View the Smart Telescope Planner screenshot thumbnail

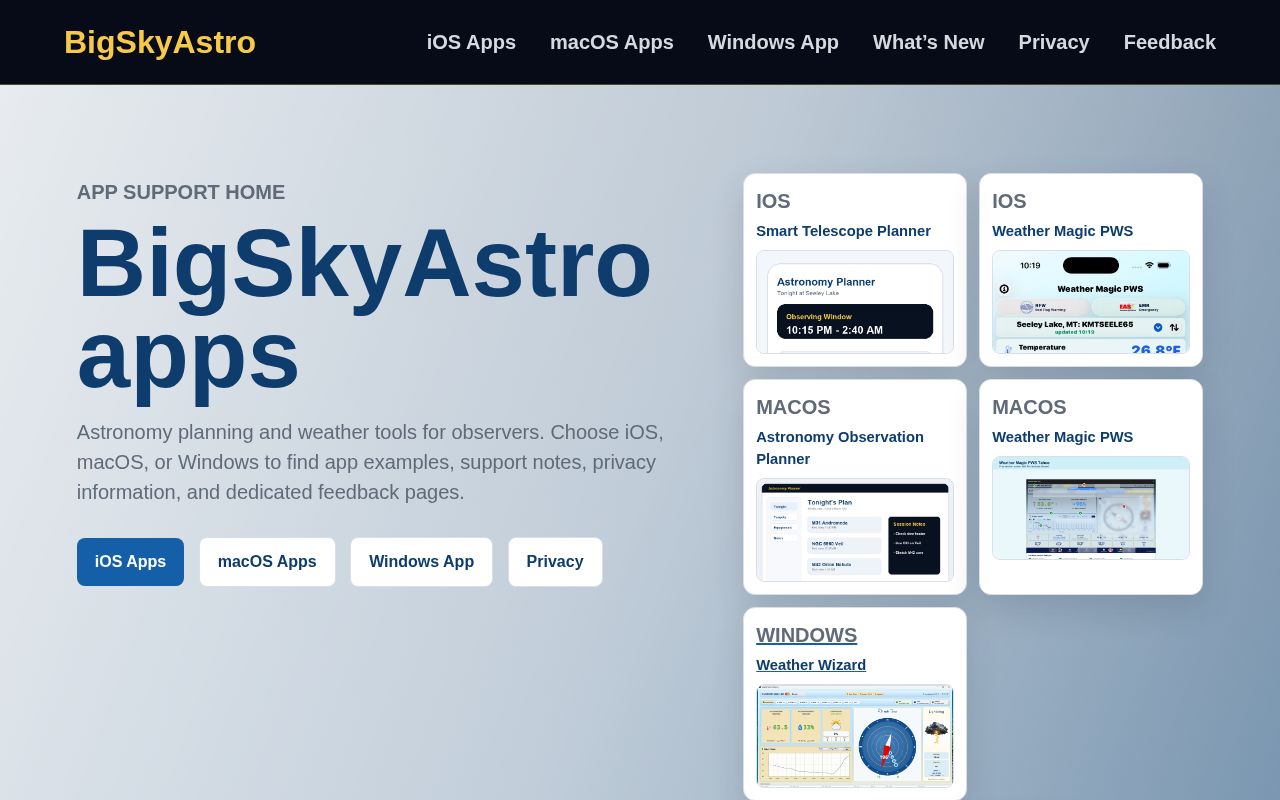(x=855, y=302)
